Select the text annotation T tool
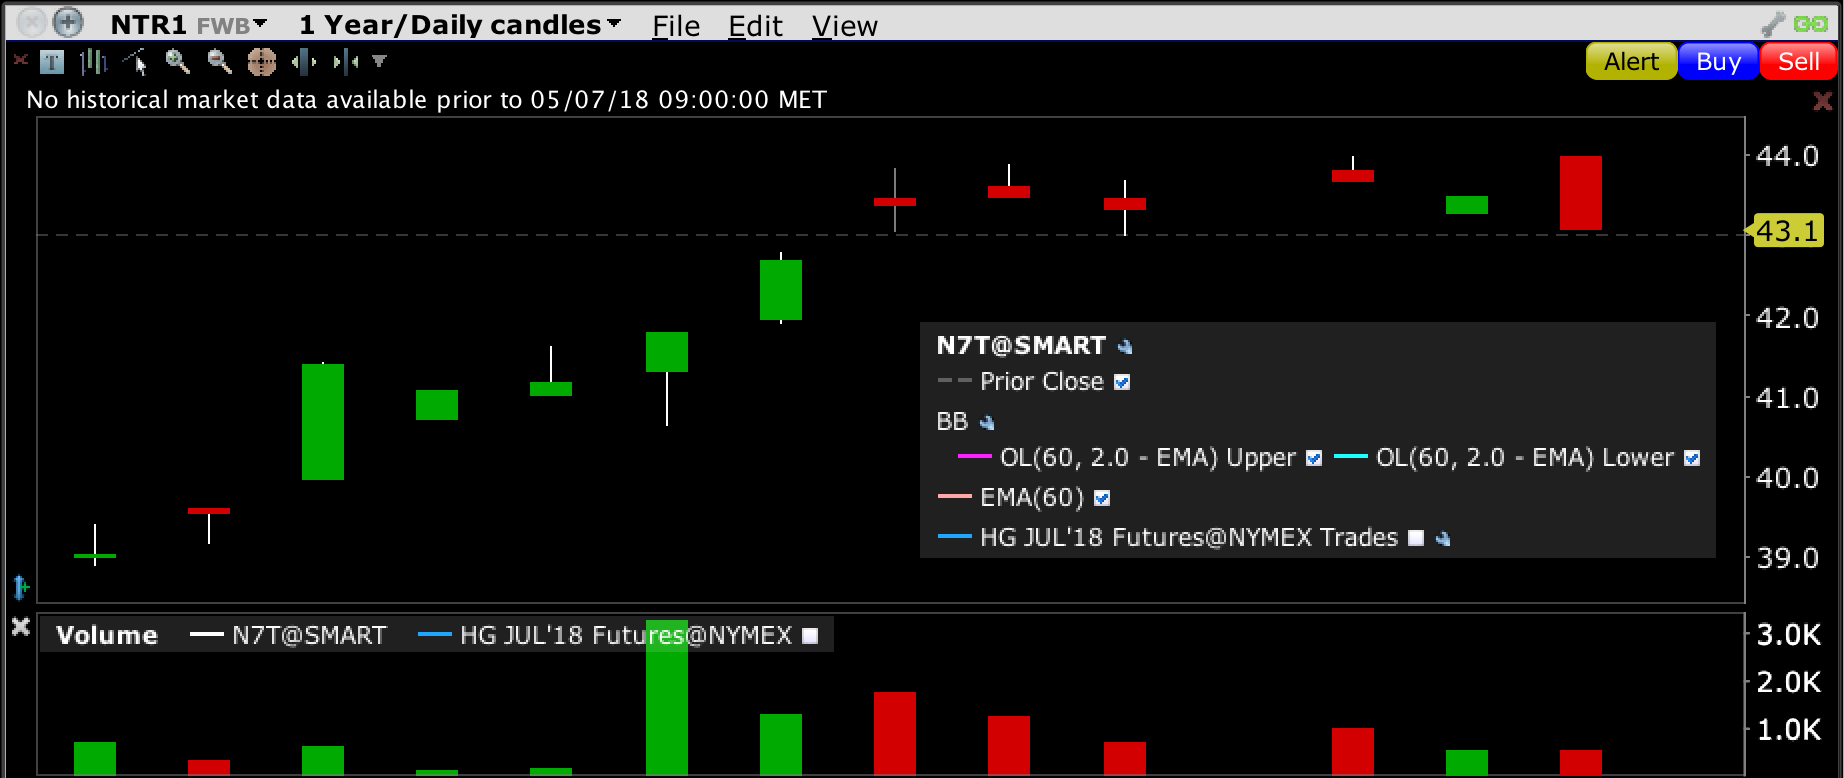 (52, 63)
